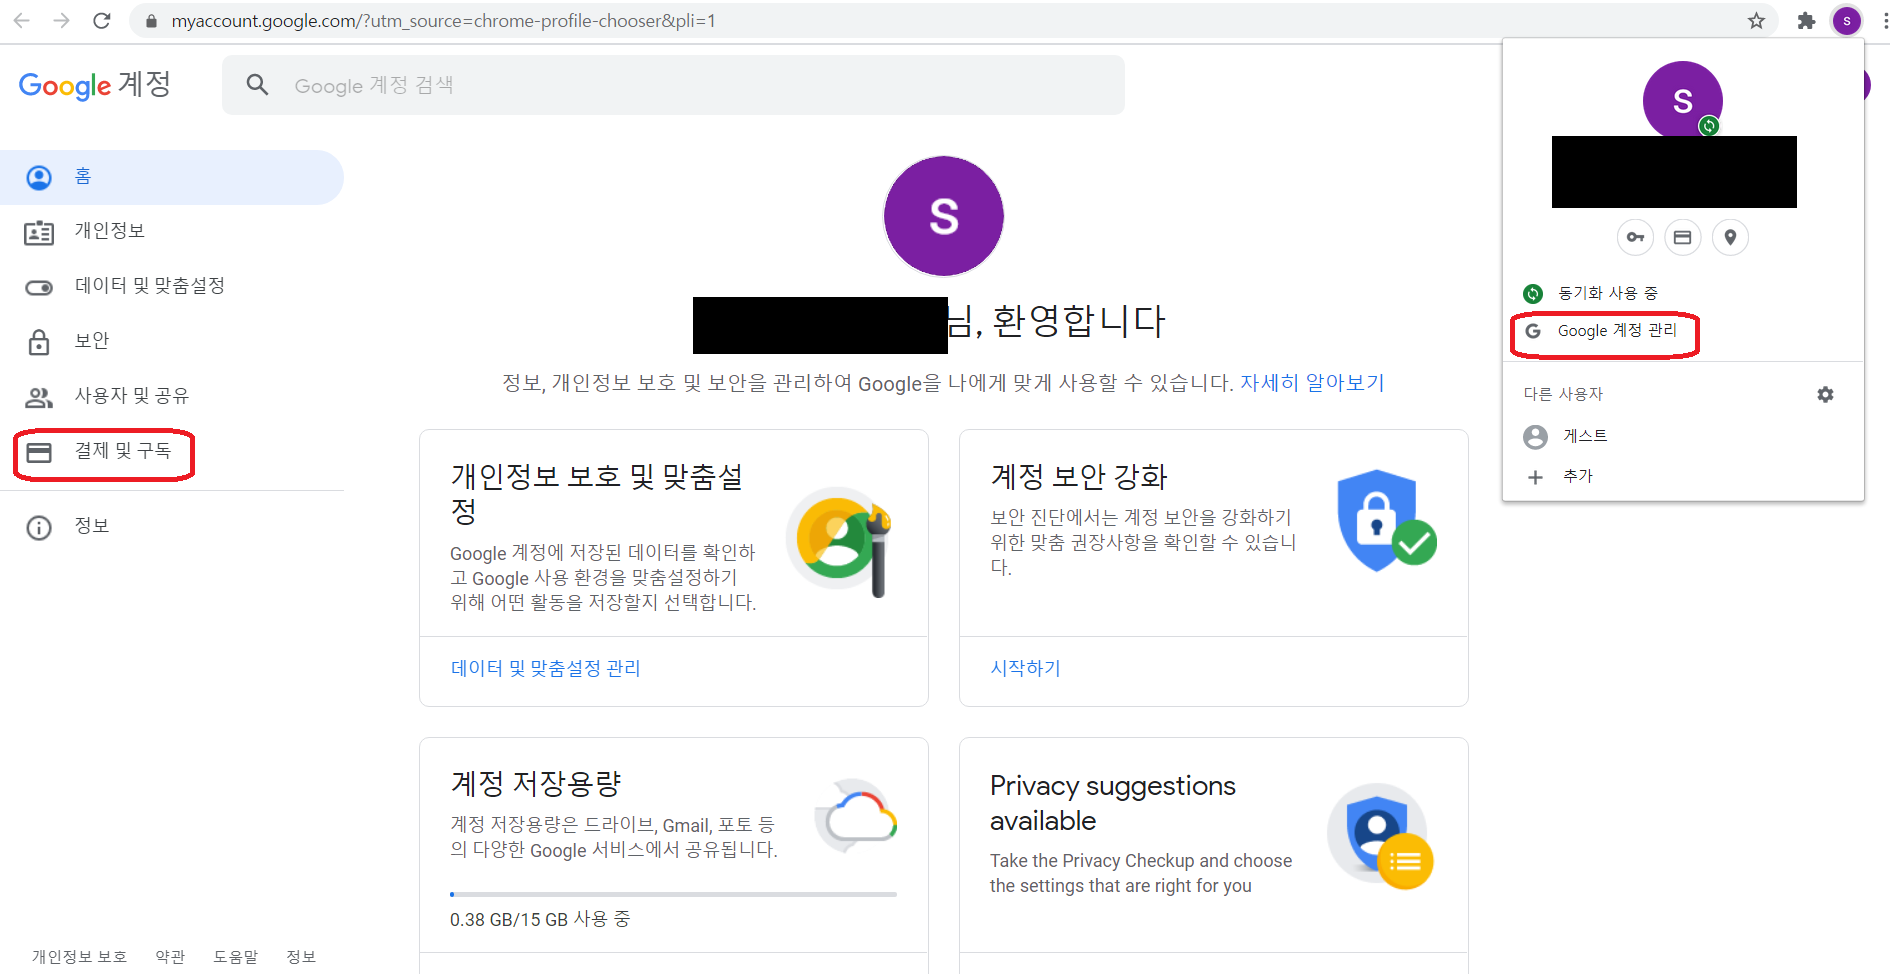The image size is (1890, 974).
Task: Select 홈 in the sidebar
Action: tap(172, 177)
